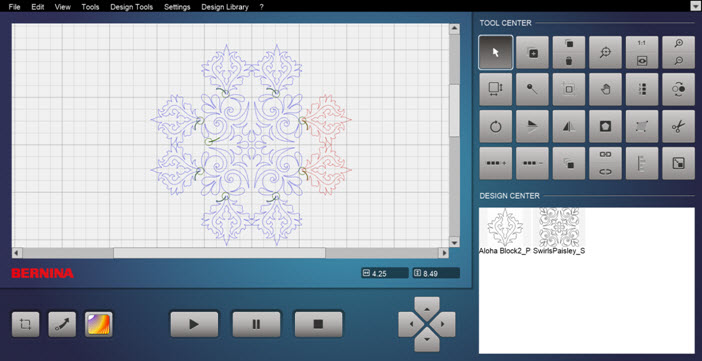Expand the top-right corner dropdown arrow

click(695, 6)
